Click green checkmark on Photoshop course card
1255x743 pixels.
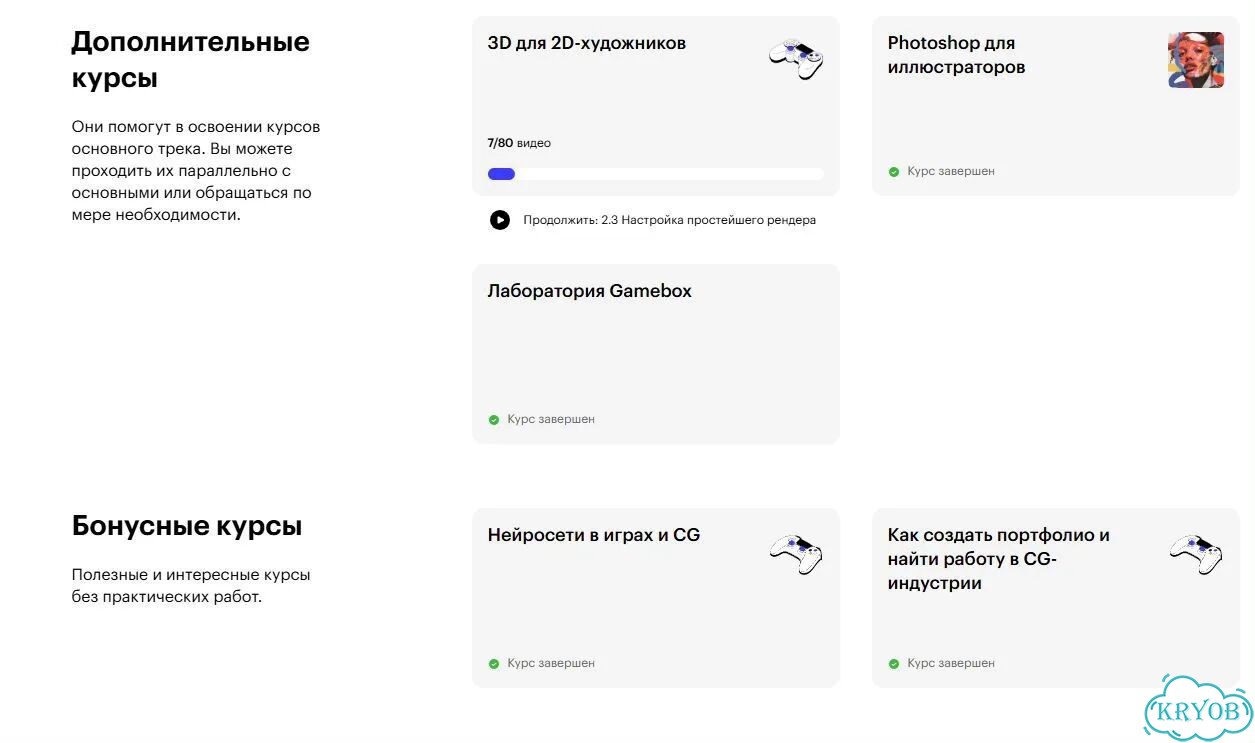tap(894, 172)
